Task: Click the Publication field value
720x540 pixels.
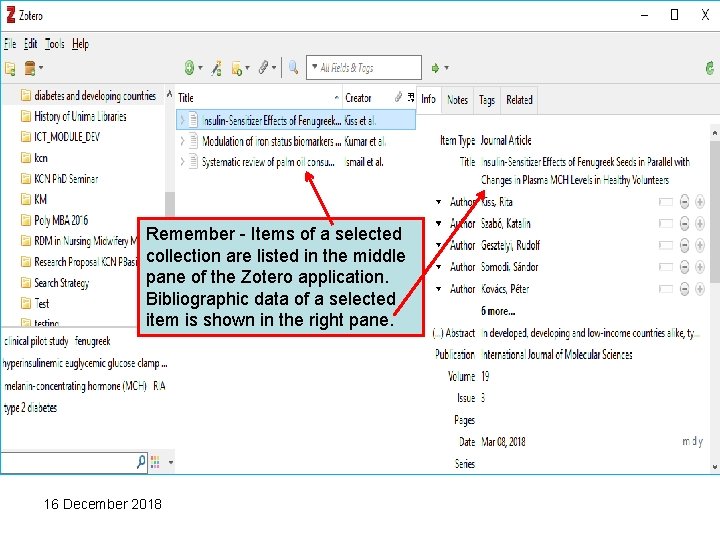Action: pyautogui.click(x=557, y=354)
